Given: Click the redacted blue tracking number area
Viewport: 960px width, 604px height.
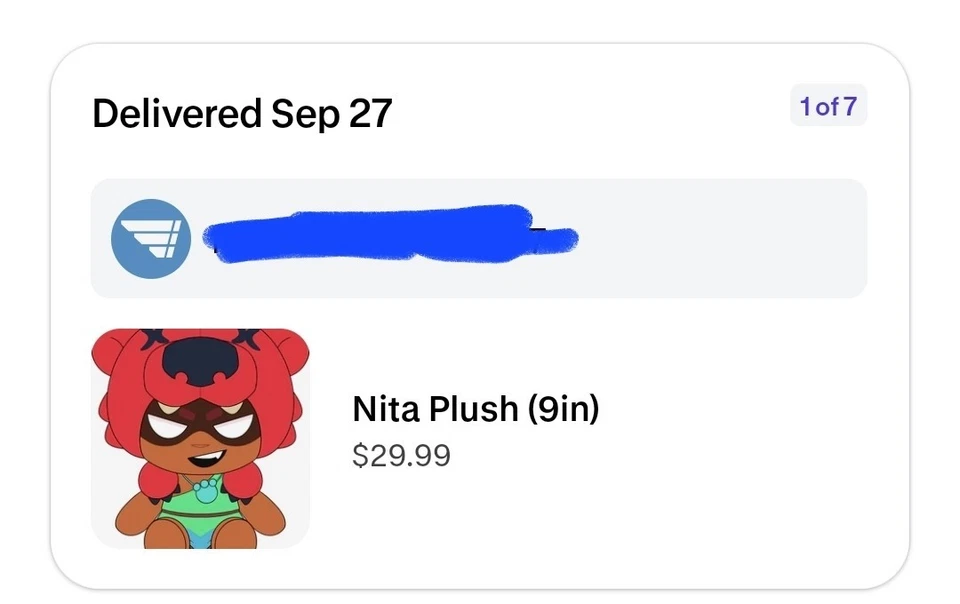Looking at the screenshot, I should tap(390, 237).
